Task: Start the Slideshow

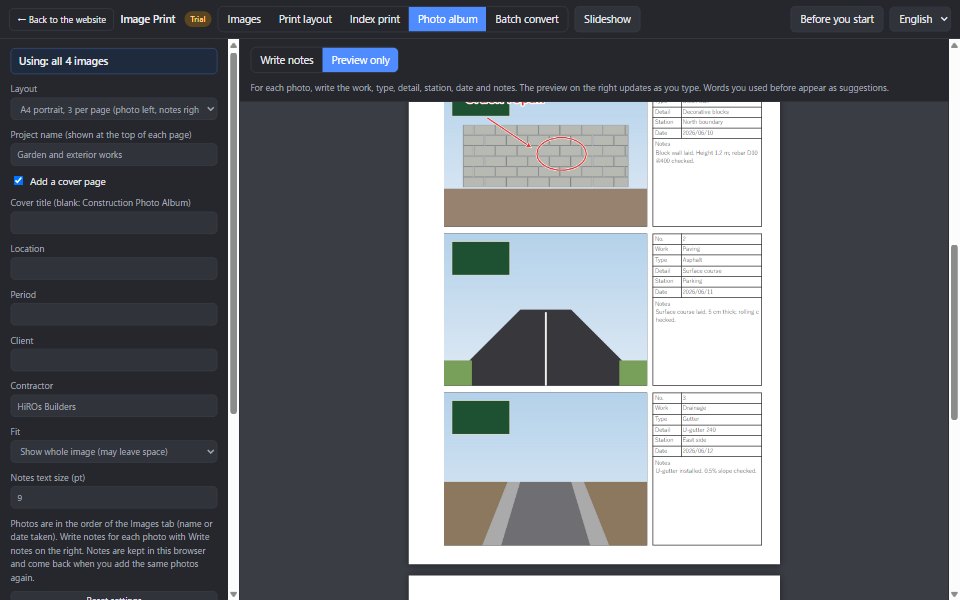Action: [x=607, y=19]
